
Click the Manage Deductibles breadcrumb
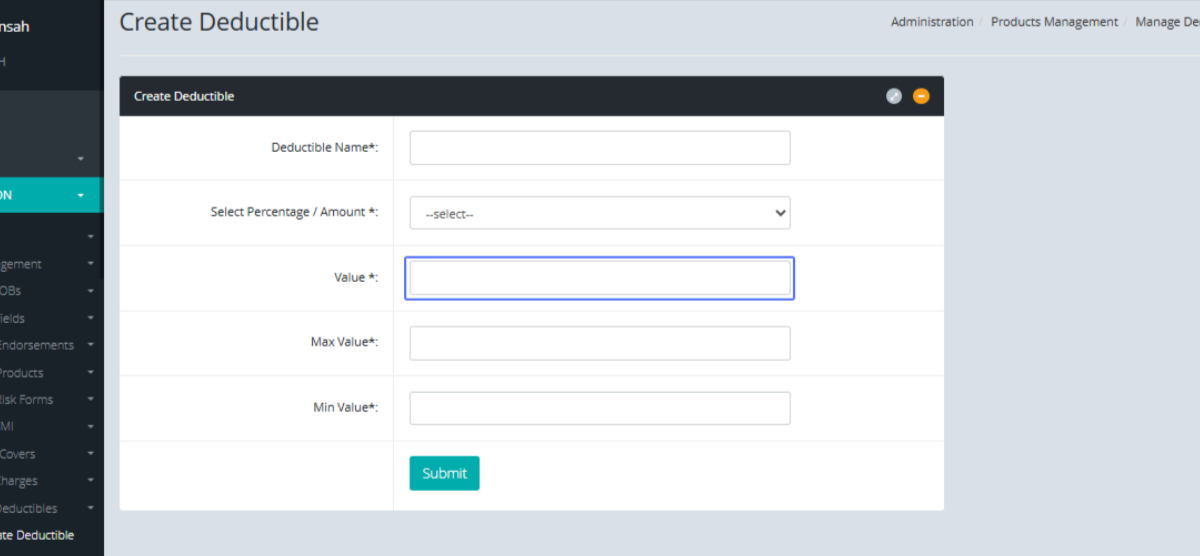(1168, 22)
